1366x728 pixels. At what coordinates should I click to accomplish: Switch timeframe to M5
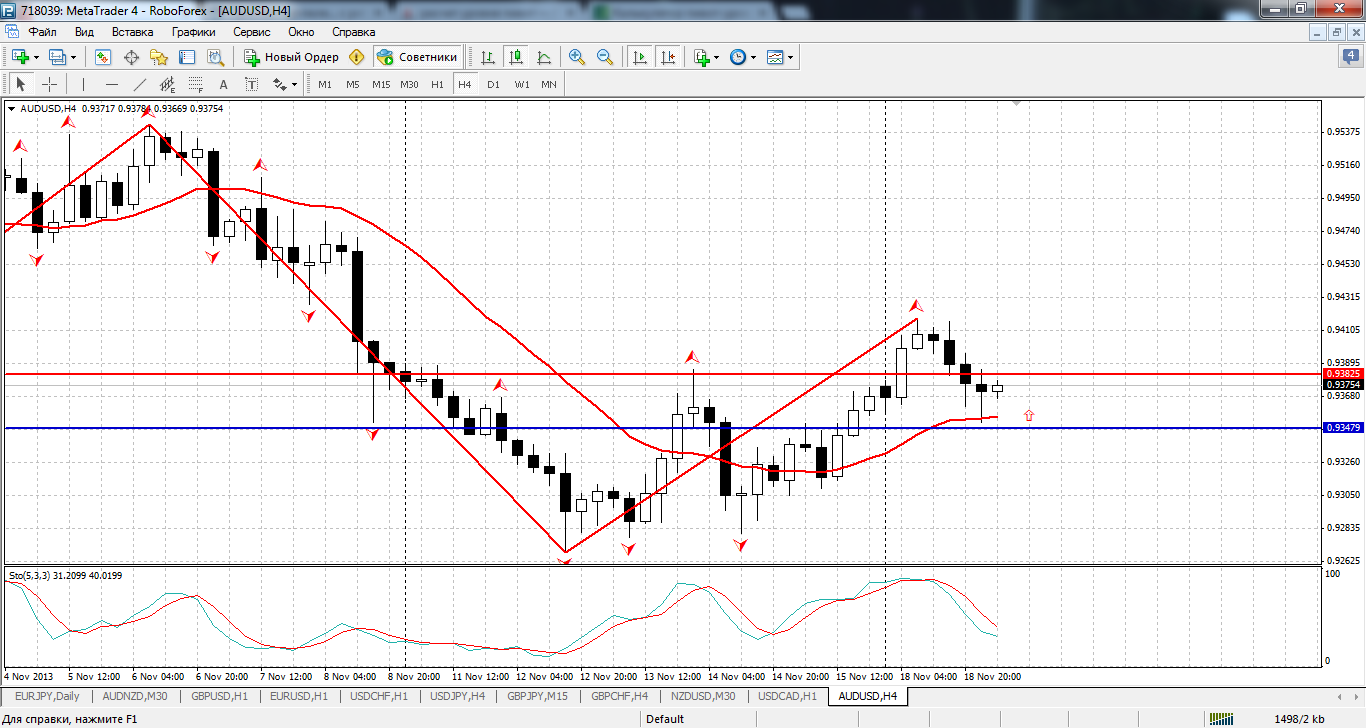click(353, 84)
